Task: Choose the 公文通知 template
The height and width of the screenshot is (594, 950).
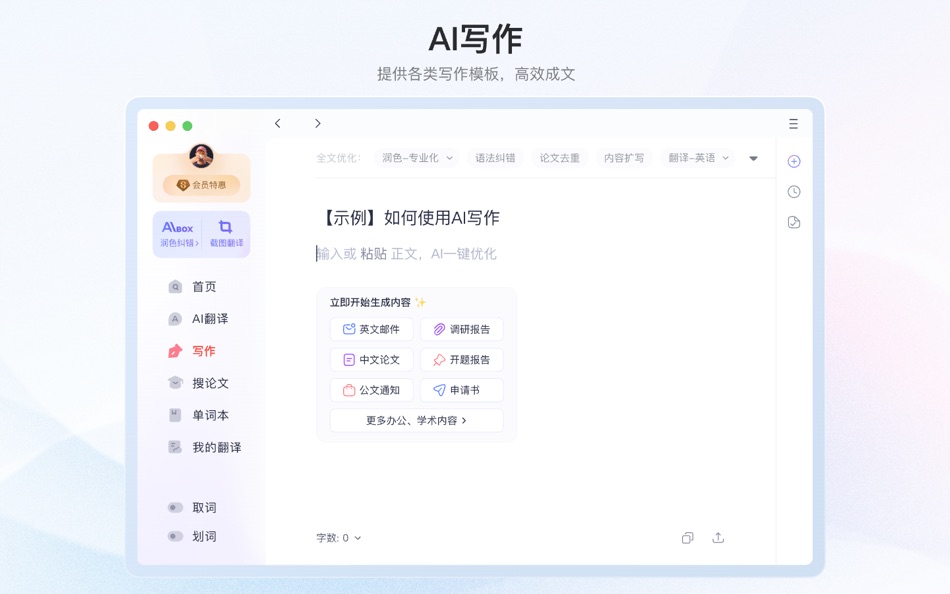Action: click(x=371, y=390)
